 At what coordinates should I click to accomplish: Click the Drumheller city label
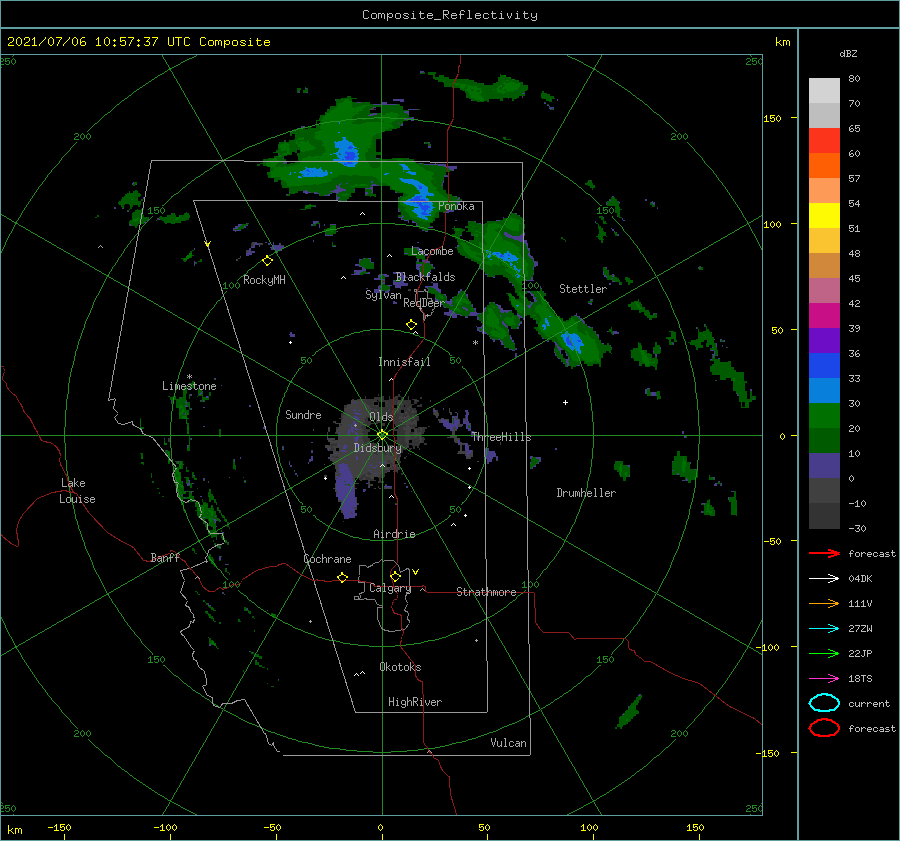coord(586,493)
